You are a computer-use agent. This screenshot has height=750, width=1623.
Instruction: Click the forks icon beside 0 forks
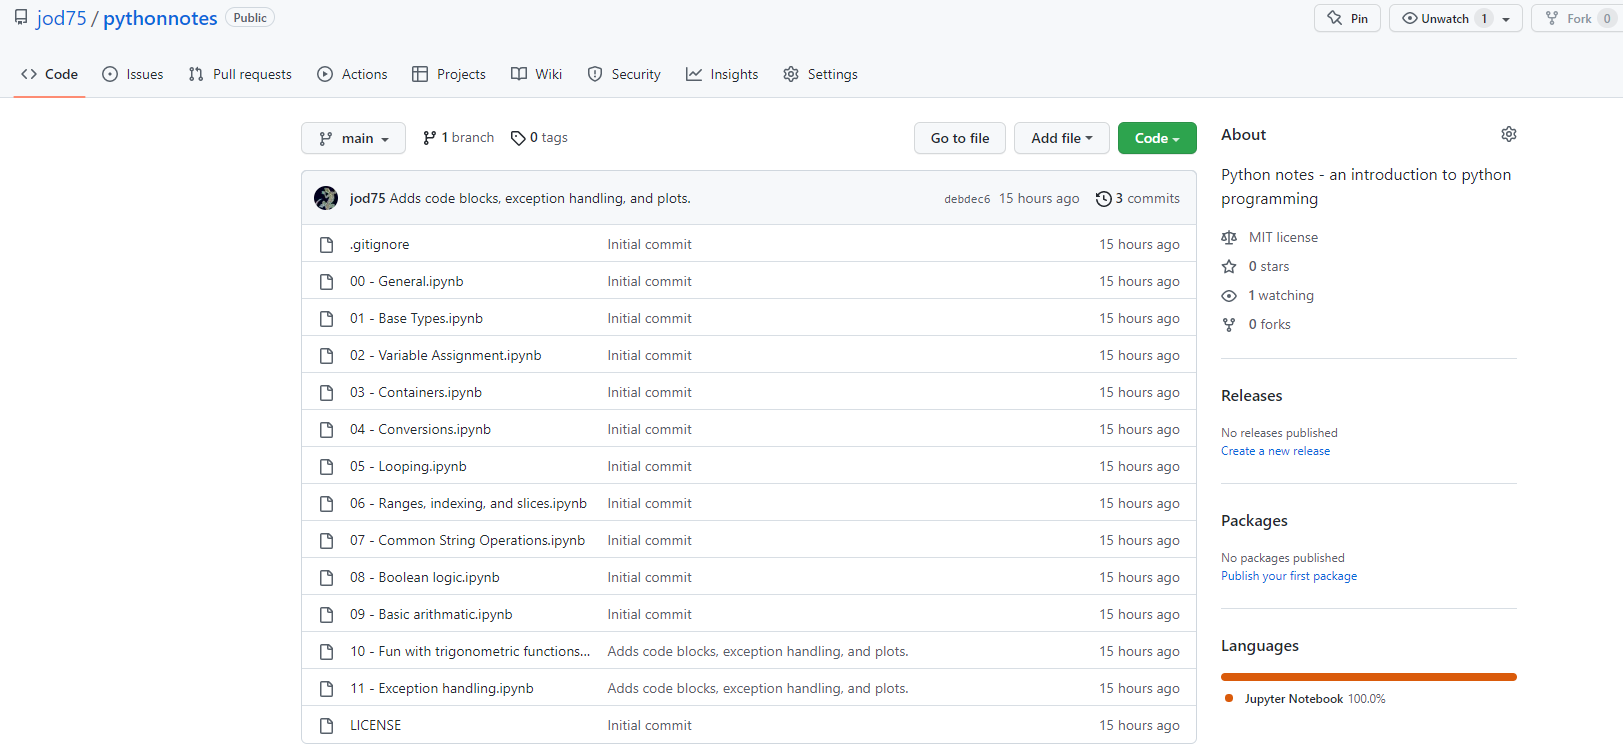tap(1229, 325)
